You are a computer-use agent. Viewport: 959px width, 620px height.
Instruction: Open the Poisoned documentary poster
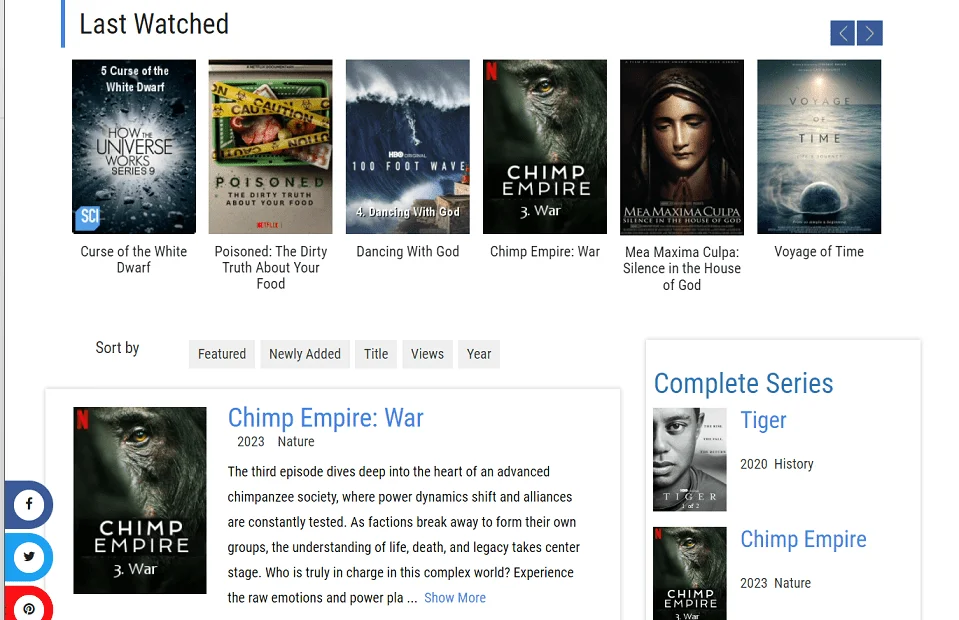(270, 146)
